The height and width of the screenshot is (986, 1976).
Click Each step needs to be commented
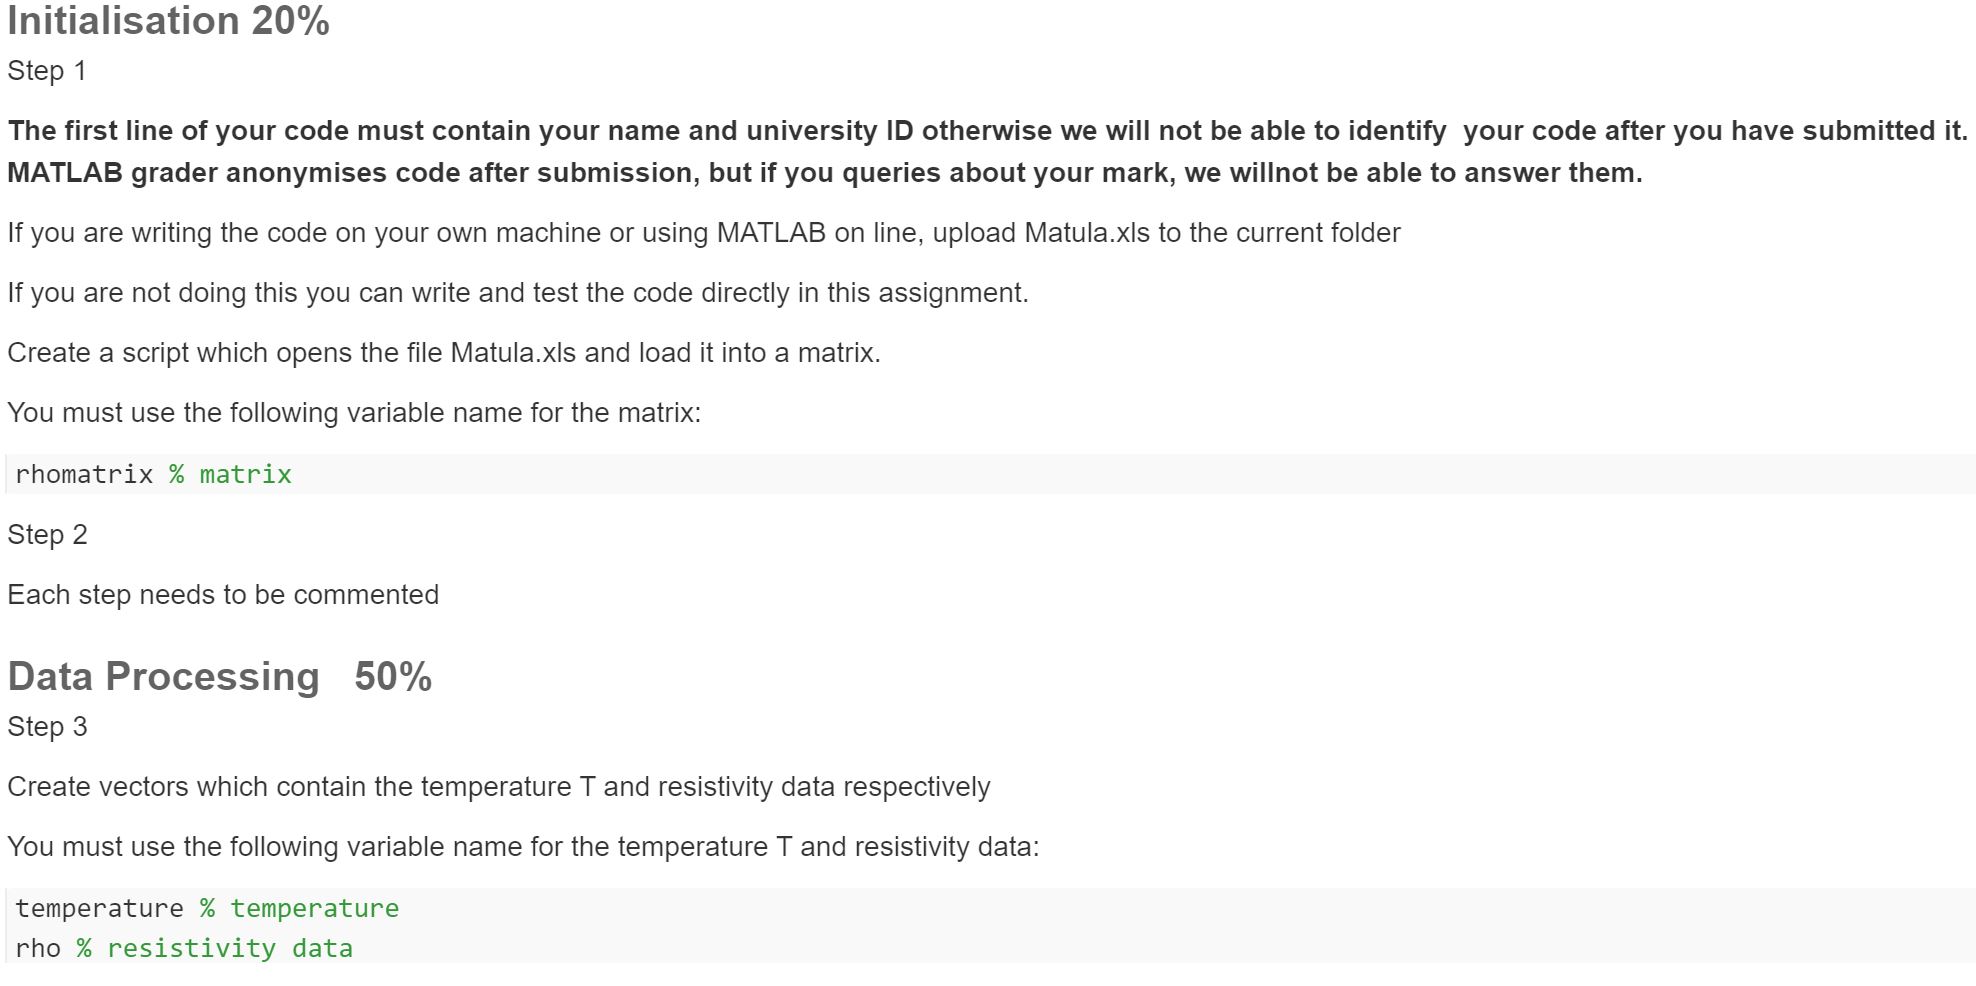pos(223,595)
